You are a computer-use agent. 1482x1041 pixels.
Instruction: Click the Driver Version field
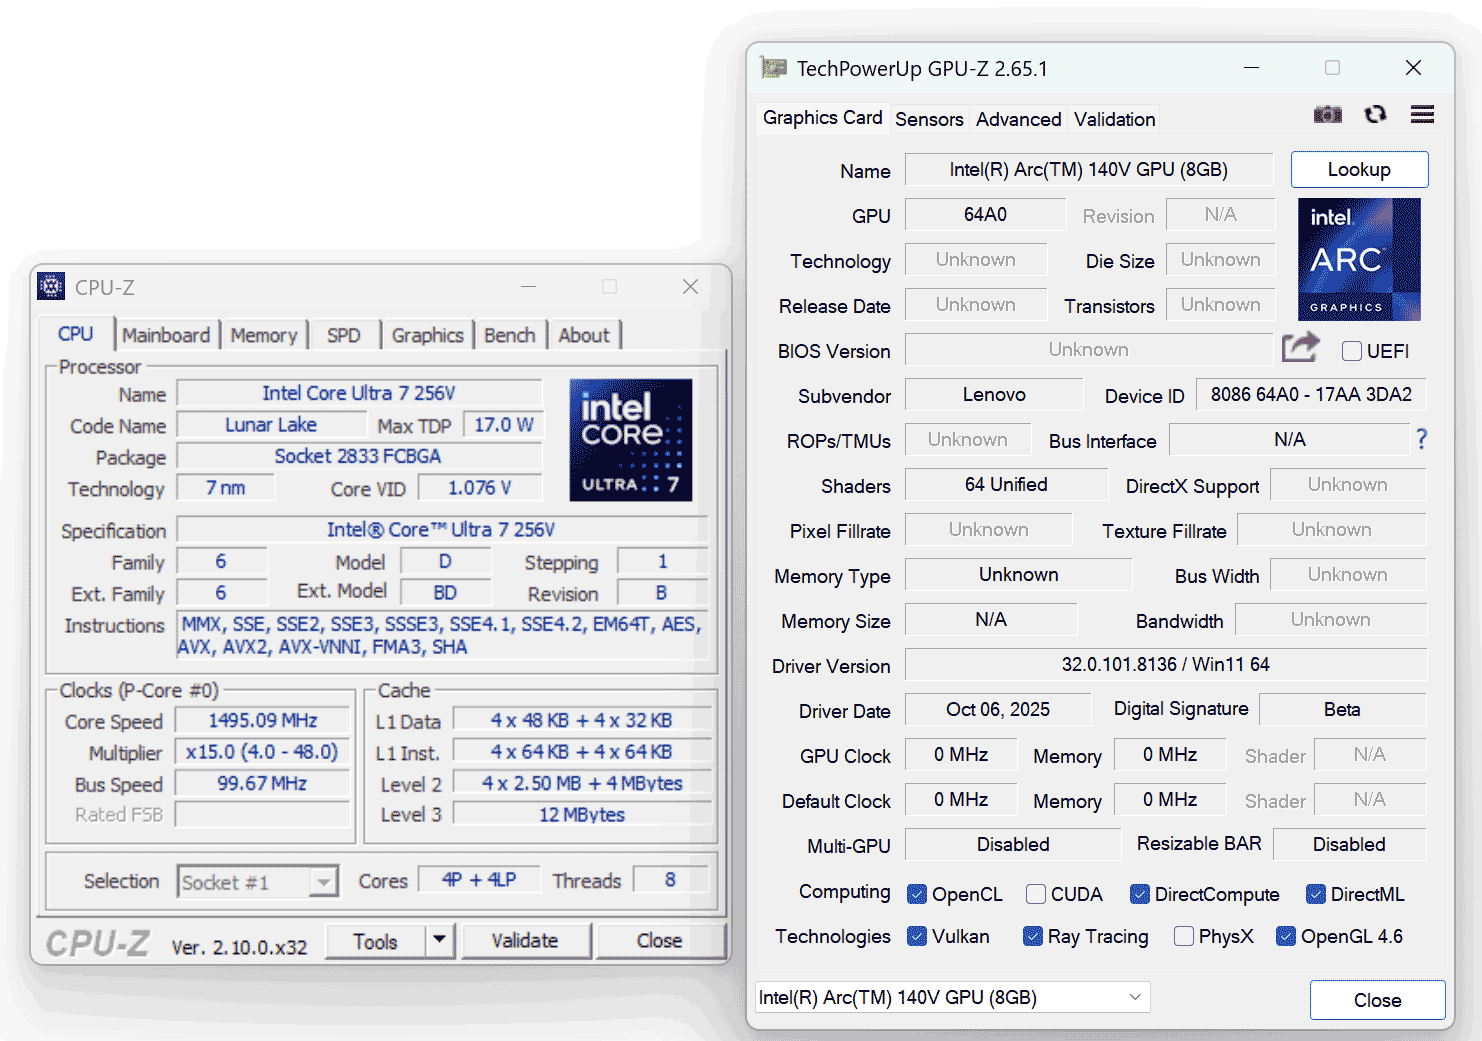coord(1165,665)
